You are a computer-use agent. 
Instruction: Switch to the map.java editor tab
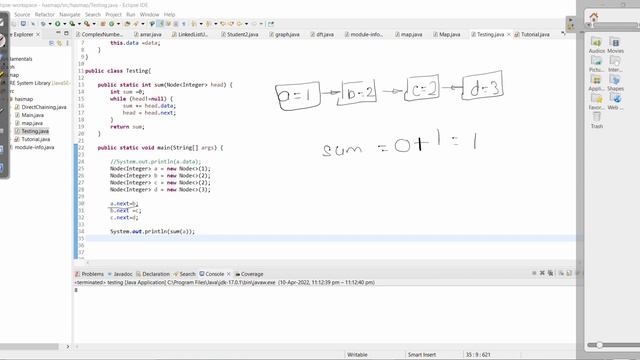[x=409, y=34]
